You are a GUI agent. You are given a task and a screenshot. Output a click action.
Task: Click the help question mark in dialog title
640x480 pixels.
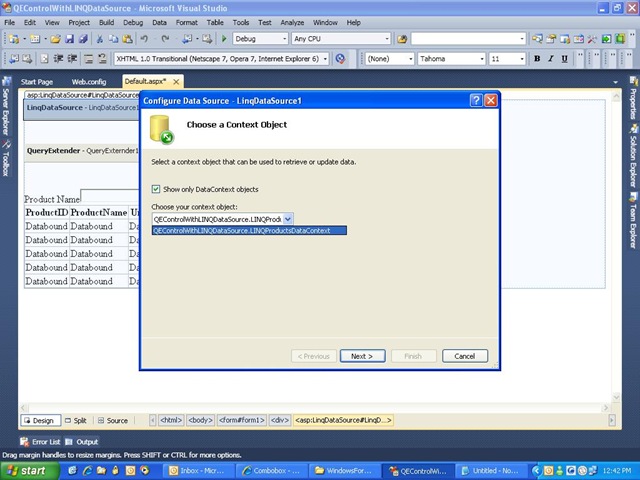pyautogui.click(x=476, y=100)
